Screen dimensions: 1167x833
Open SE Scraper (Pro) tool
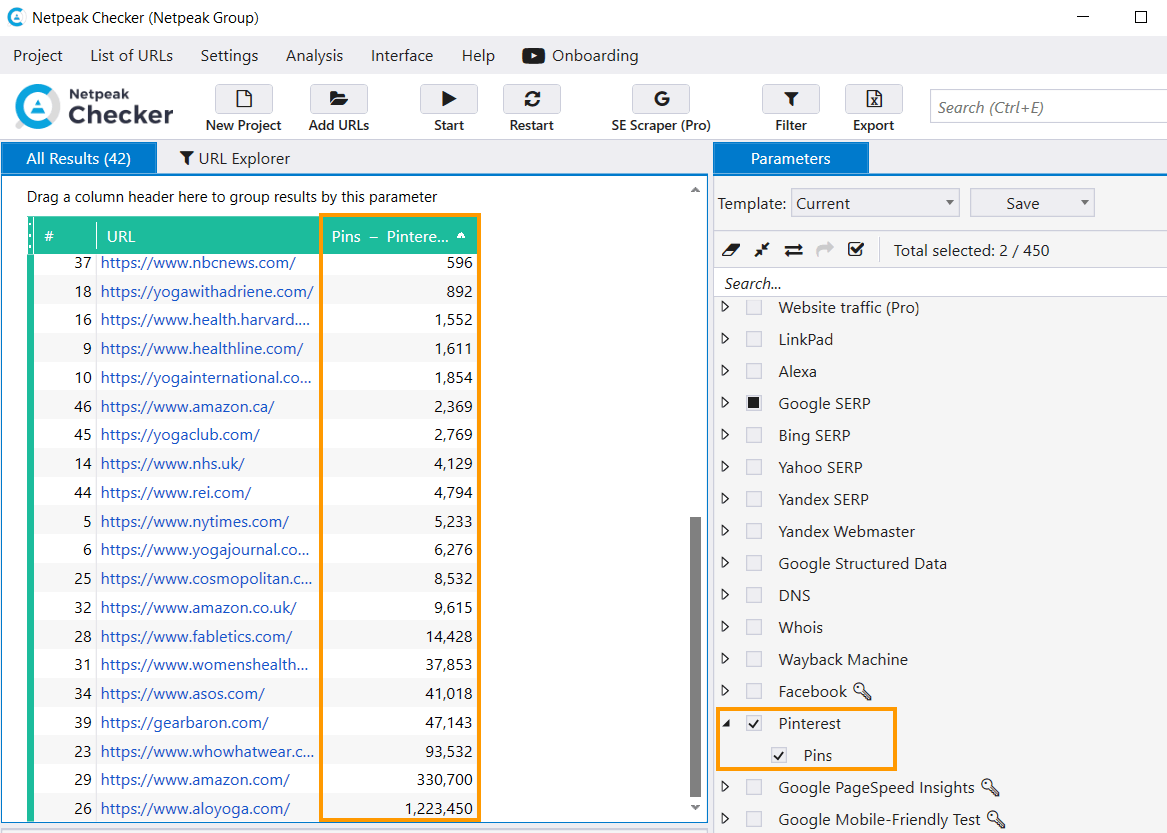pyautogui.click(x=661, y=99)
